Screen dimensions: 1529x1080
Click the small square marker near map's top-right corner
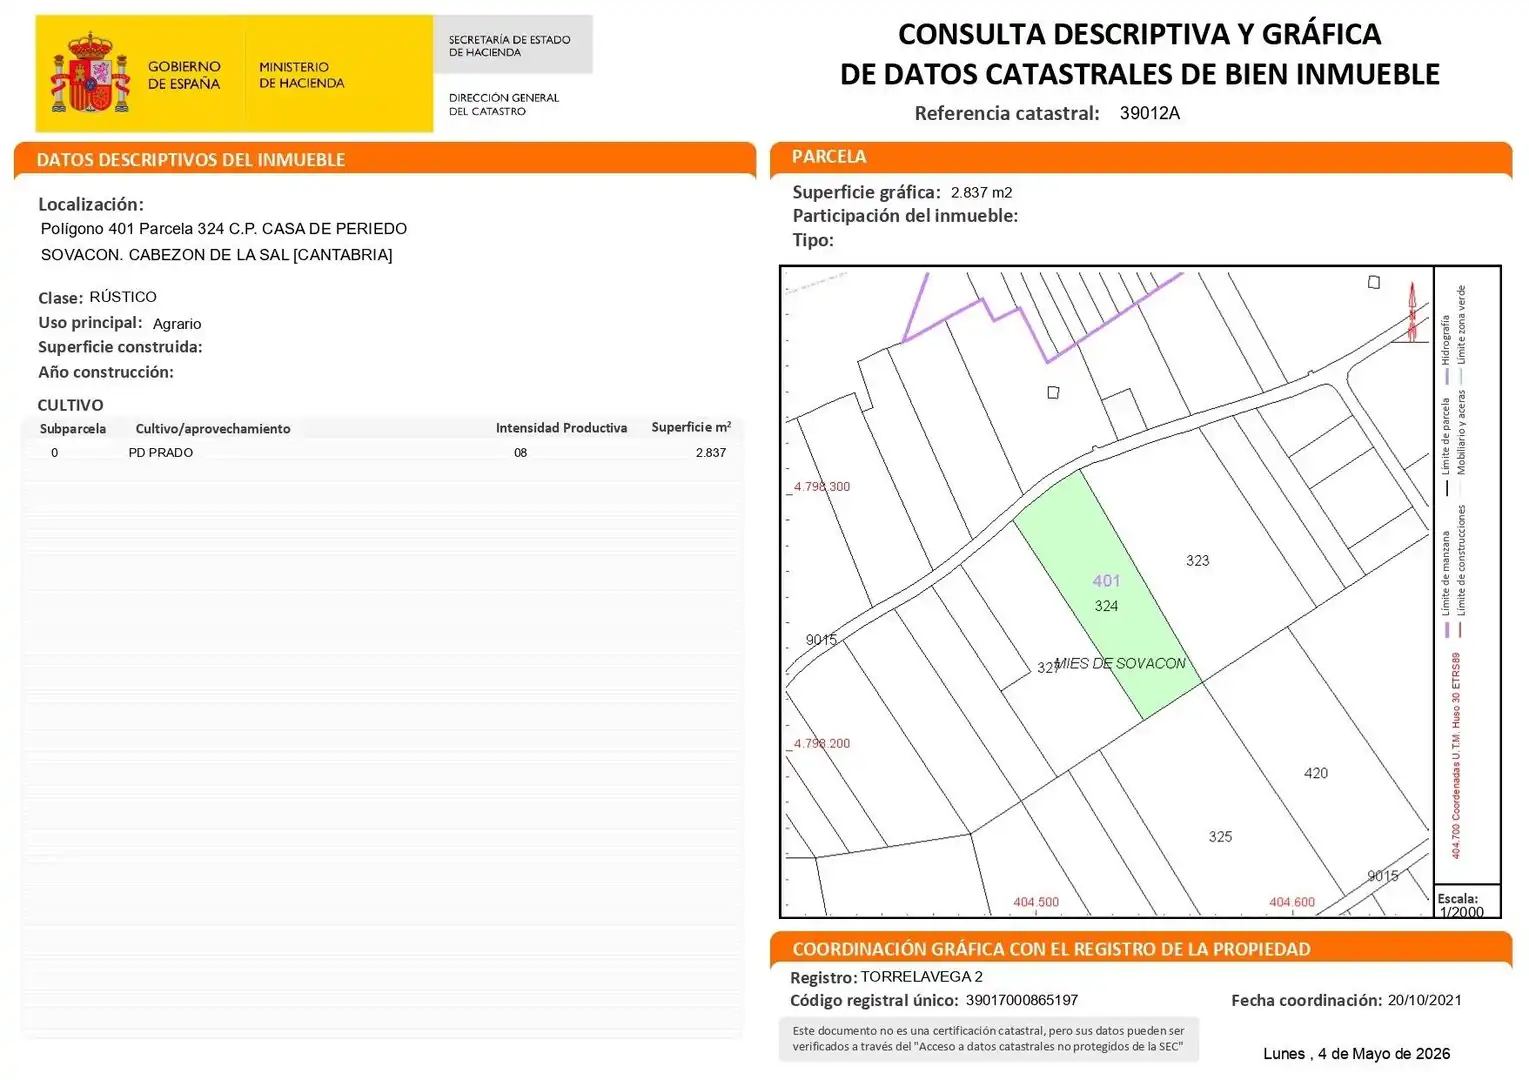coord(1374,282)
